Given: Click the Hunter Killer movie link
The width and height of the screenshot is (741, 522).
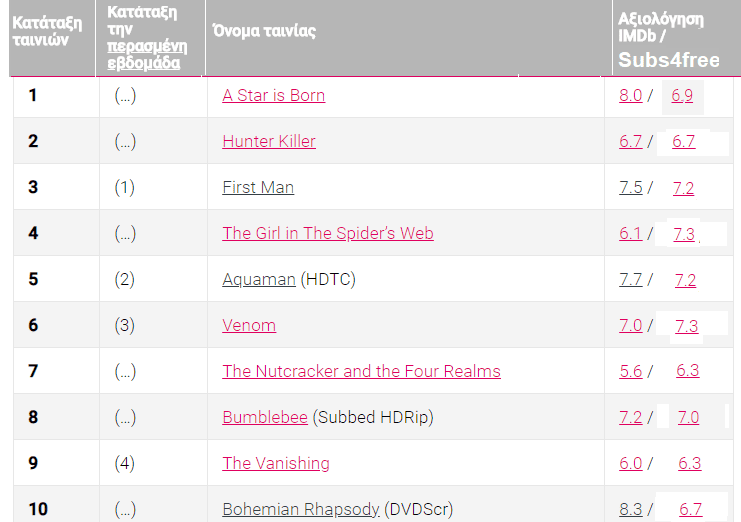Looking at the screenshot, I should pos(269,142).
